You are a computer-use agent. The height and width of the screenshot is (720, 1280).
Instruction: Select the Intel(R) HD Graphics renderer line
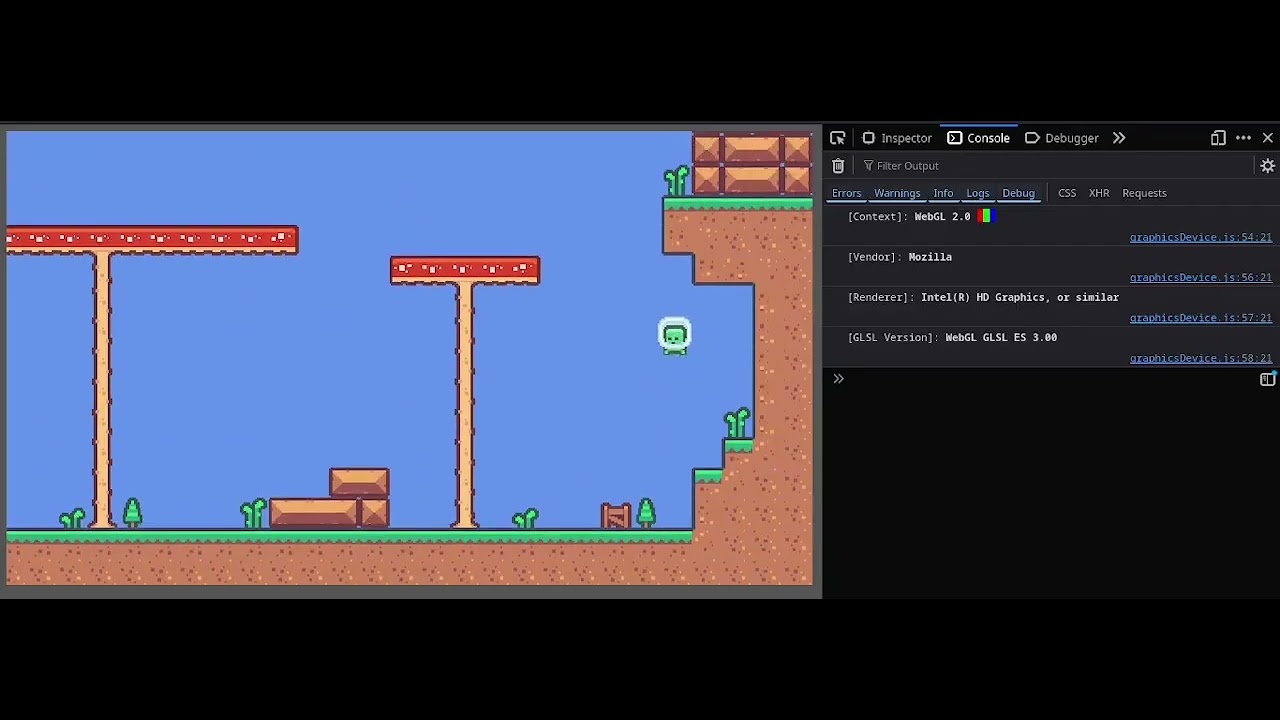point(983,297)
